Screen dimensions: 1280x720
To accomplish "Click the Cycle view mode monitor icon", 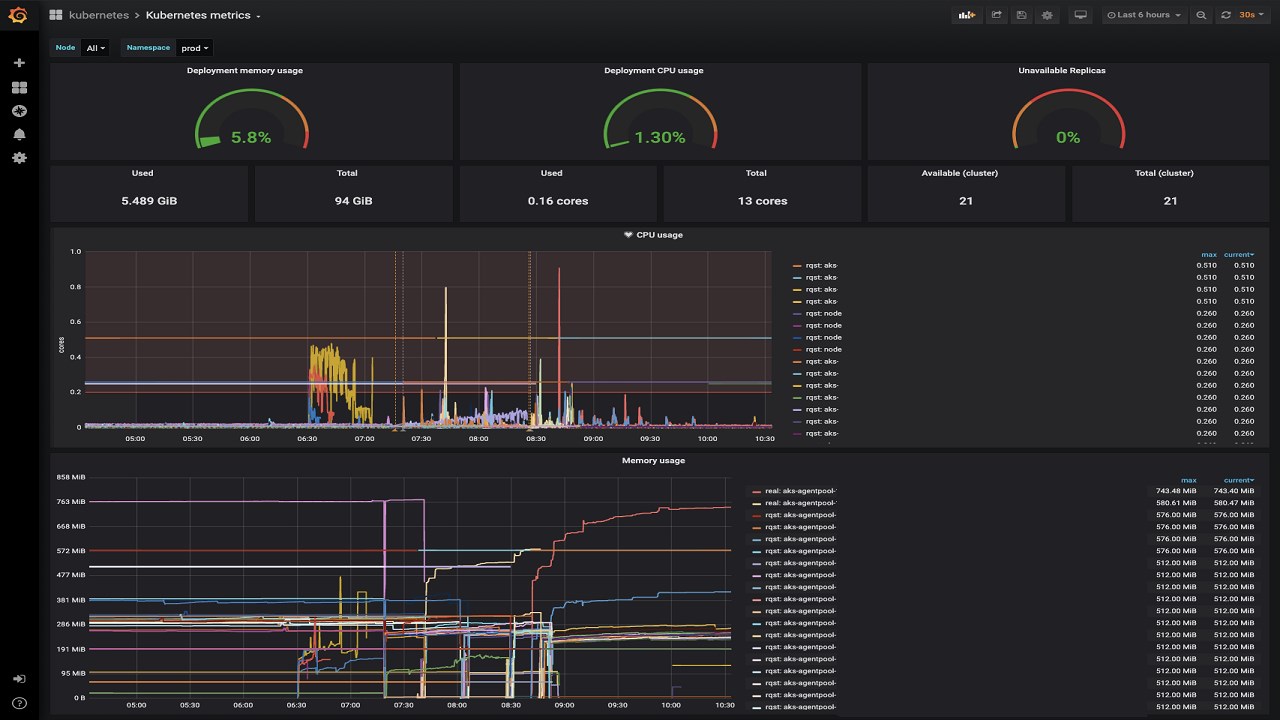I will coord(1080,15).
